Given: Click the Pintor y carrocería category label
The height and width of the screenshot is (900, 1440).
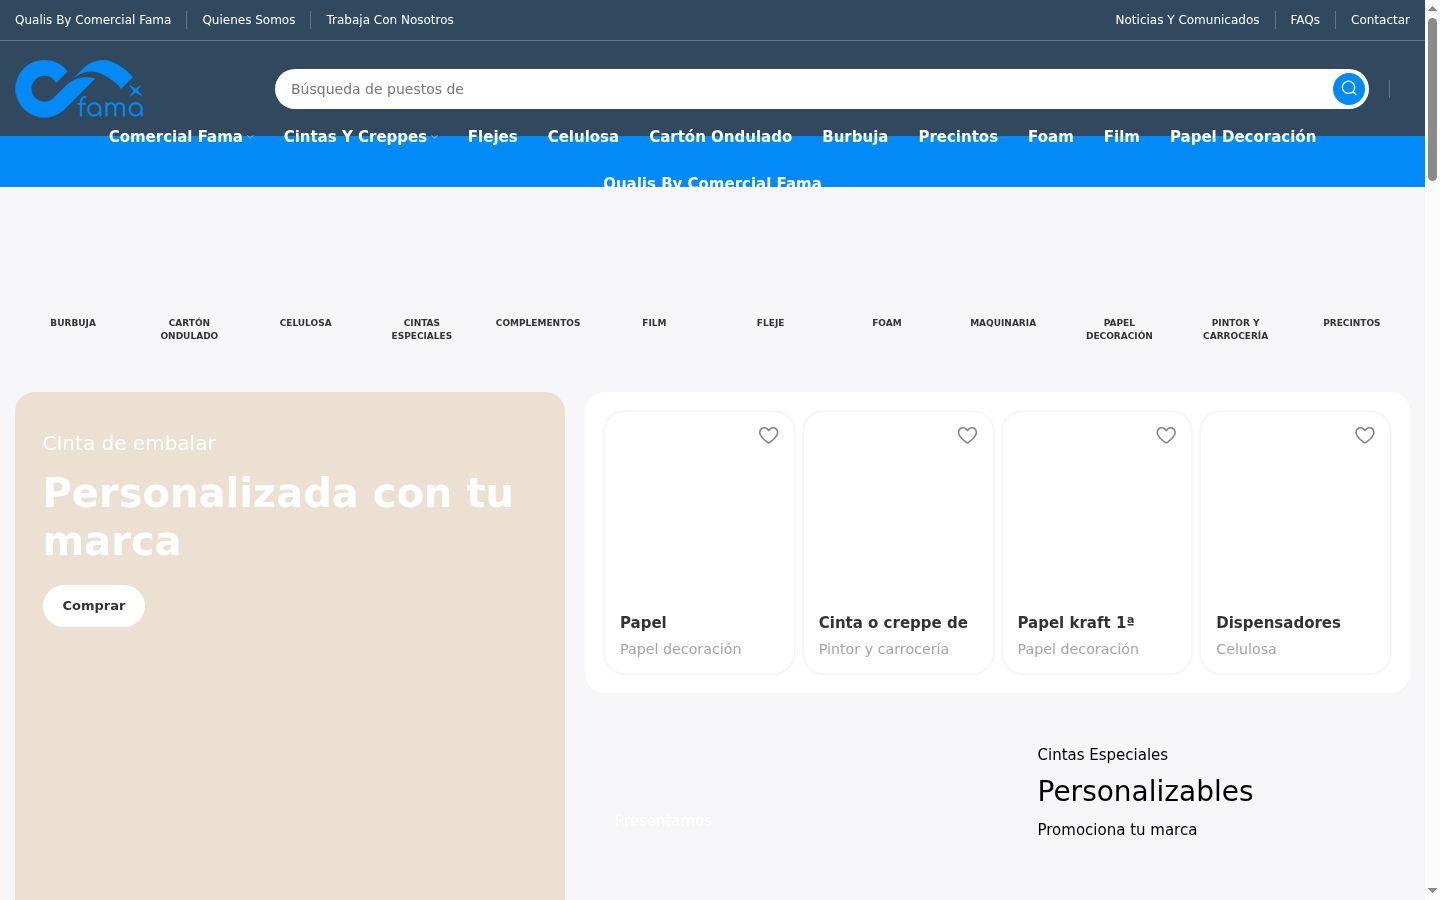Looking at the screenshot, I should point(884,649).
